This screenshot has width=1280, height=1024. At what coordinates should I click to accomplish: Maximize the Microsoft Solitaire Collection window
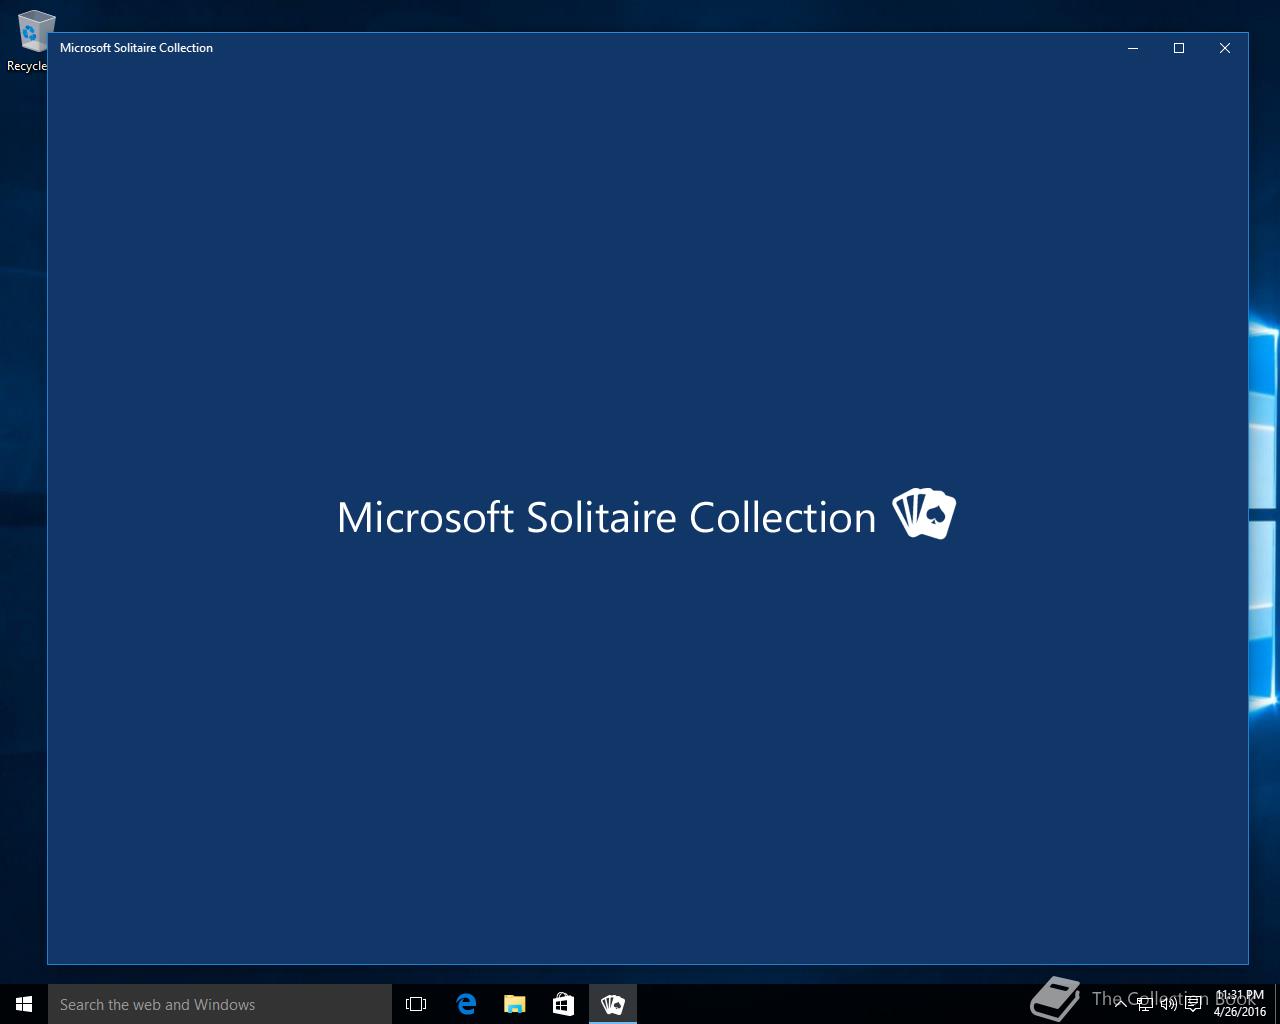[x=1179, y=48]
